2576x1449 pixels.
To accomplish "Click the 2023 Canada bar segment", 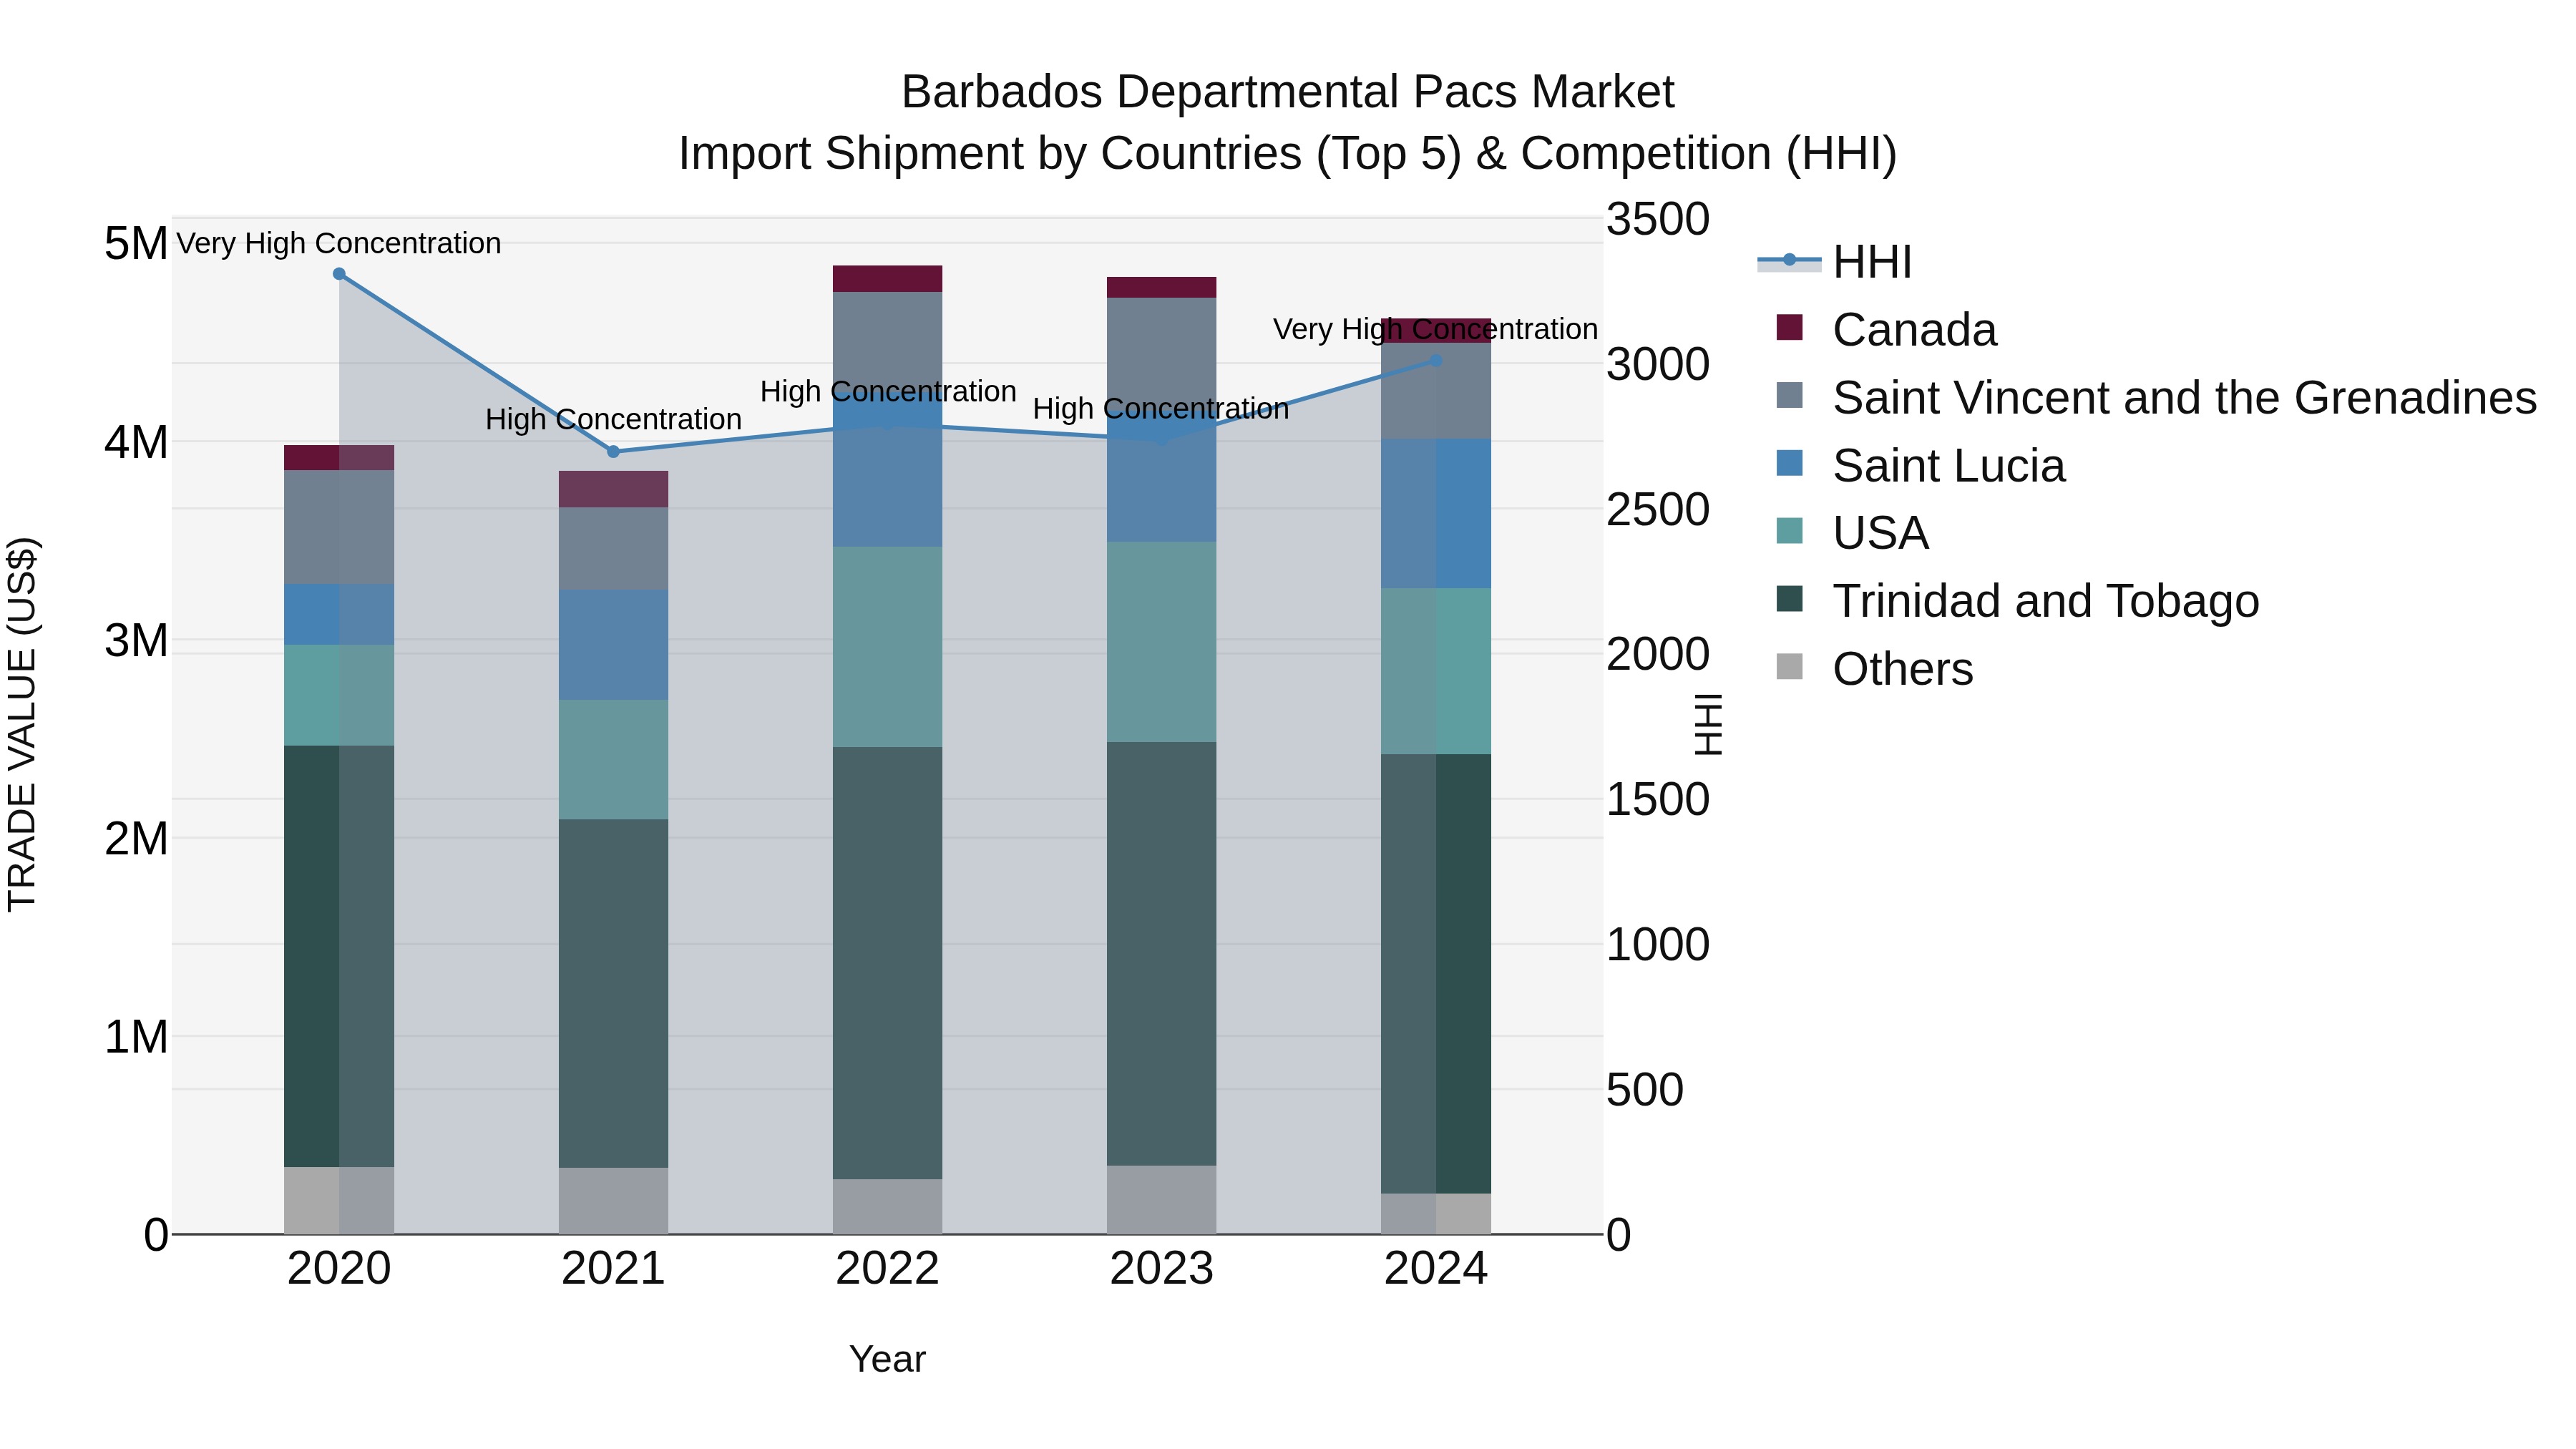I will click(x=1161, y=288).
